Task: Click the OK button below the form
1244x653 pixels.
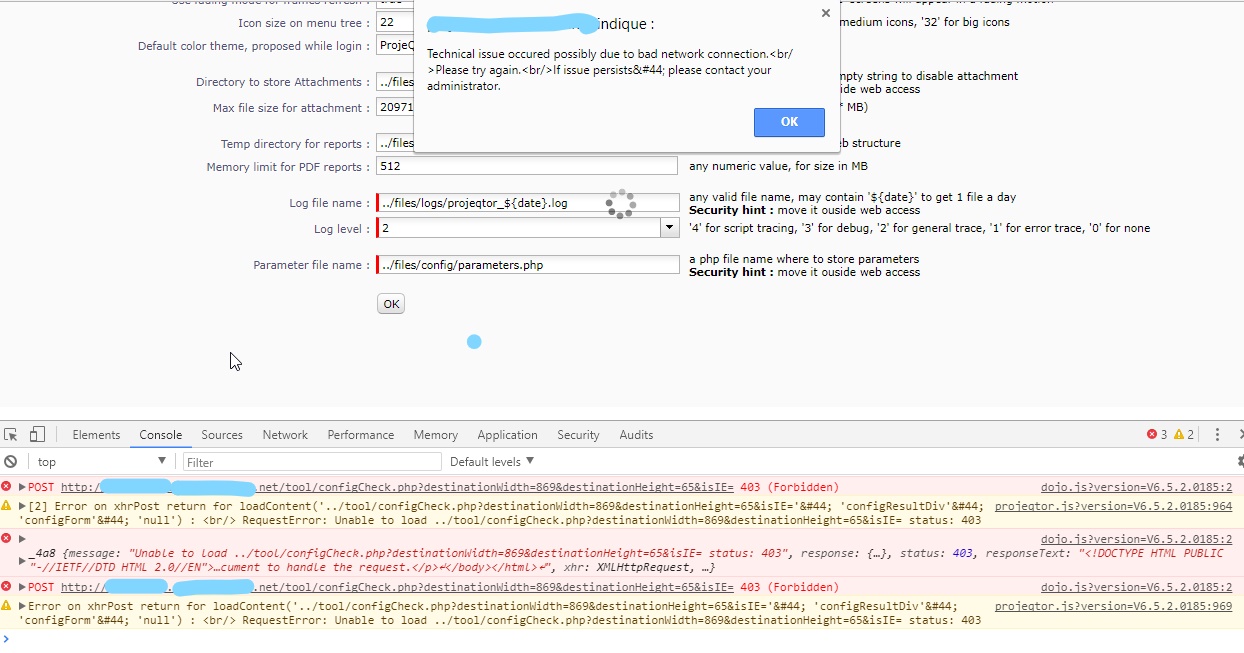Action: click(x=391, y=304)
